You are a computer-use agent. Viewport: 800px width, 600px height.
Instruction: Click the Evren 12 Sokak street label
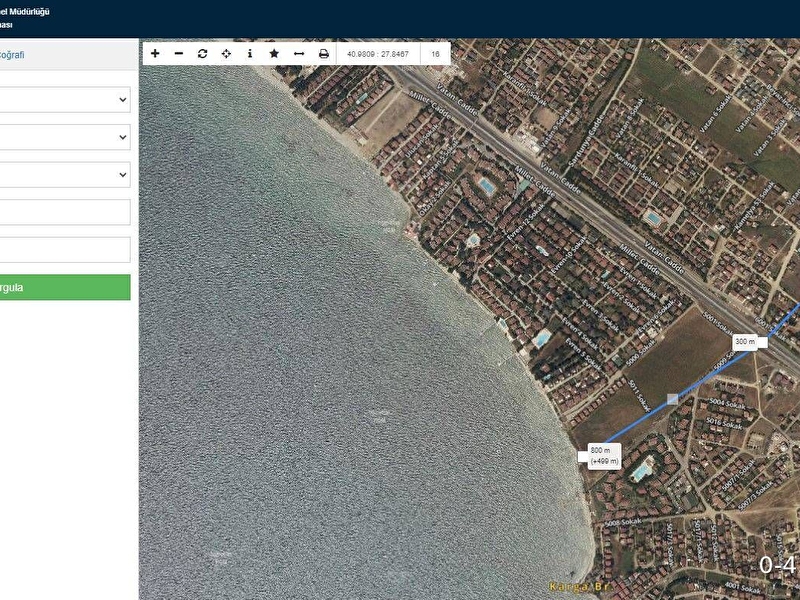526,222
